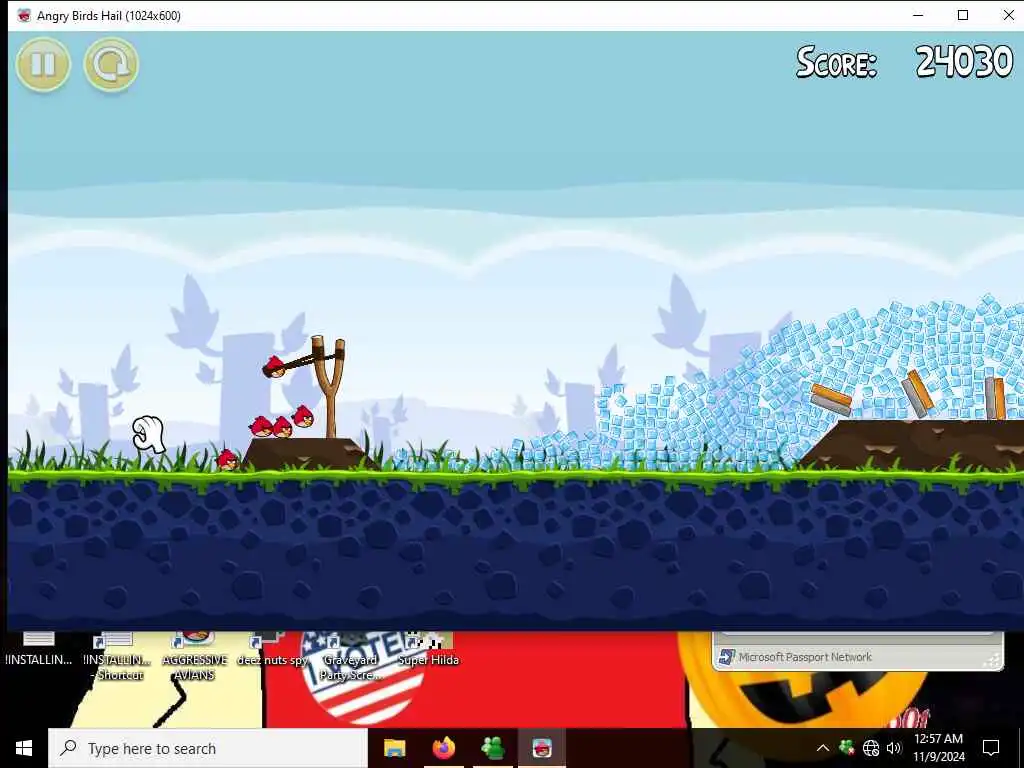Minimize the Angry Birds Hail window

point(918,15)
